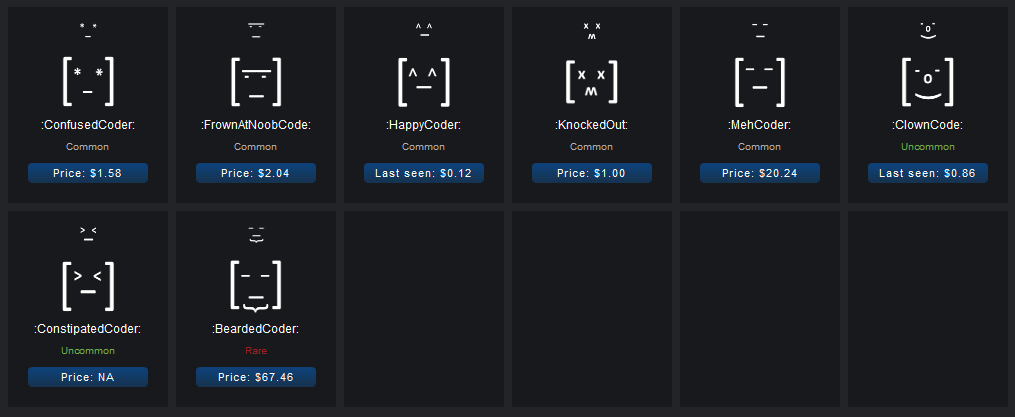1015x417 pixels.
Task: Click the Last seen: $0.86 button
Action: (x=928, y=173)
